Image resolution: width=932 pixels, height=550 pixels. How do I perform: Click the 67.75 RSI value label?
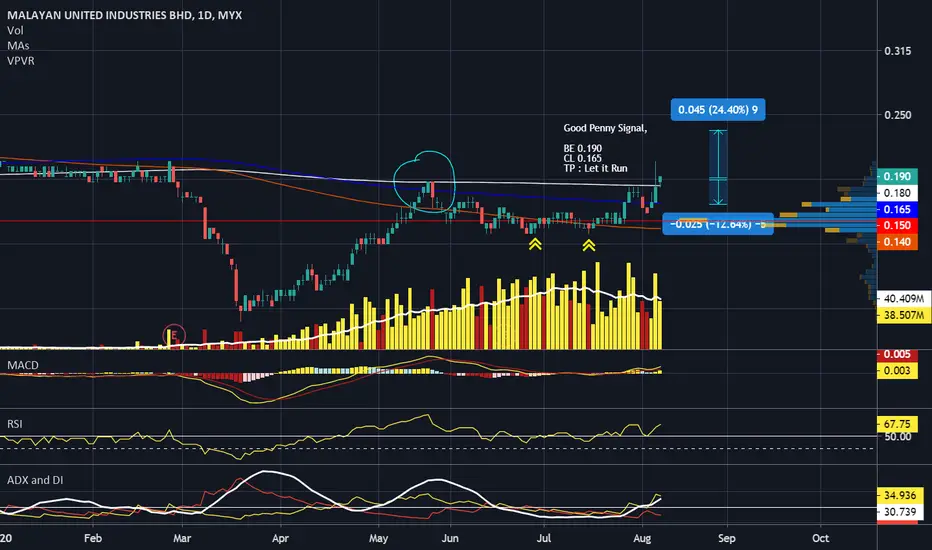[x=898, y=425]
